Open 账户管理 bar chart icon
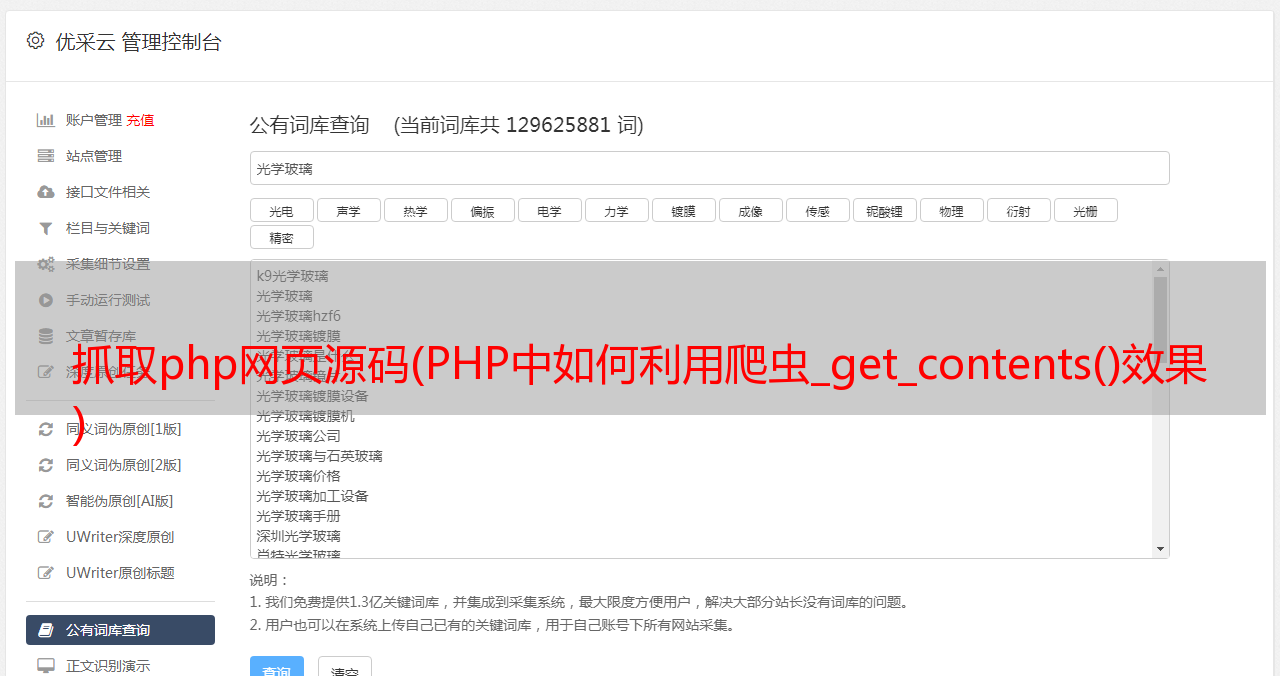This screenshot has height=676, width=1280. click(x=46, y=120)
